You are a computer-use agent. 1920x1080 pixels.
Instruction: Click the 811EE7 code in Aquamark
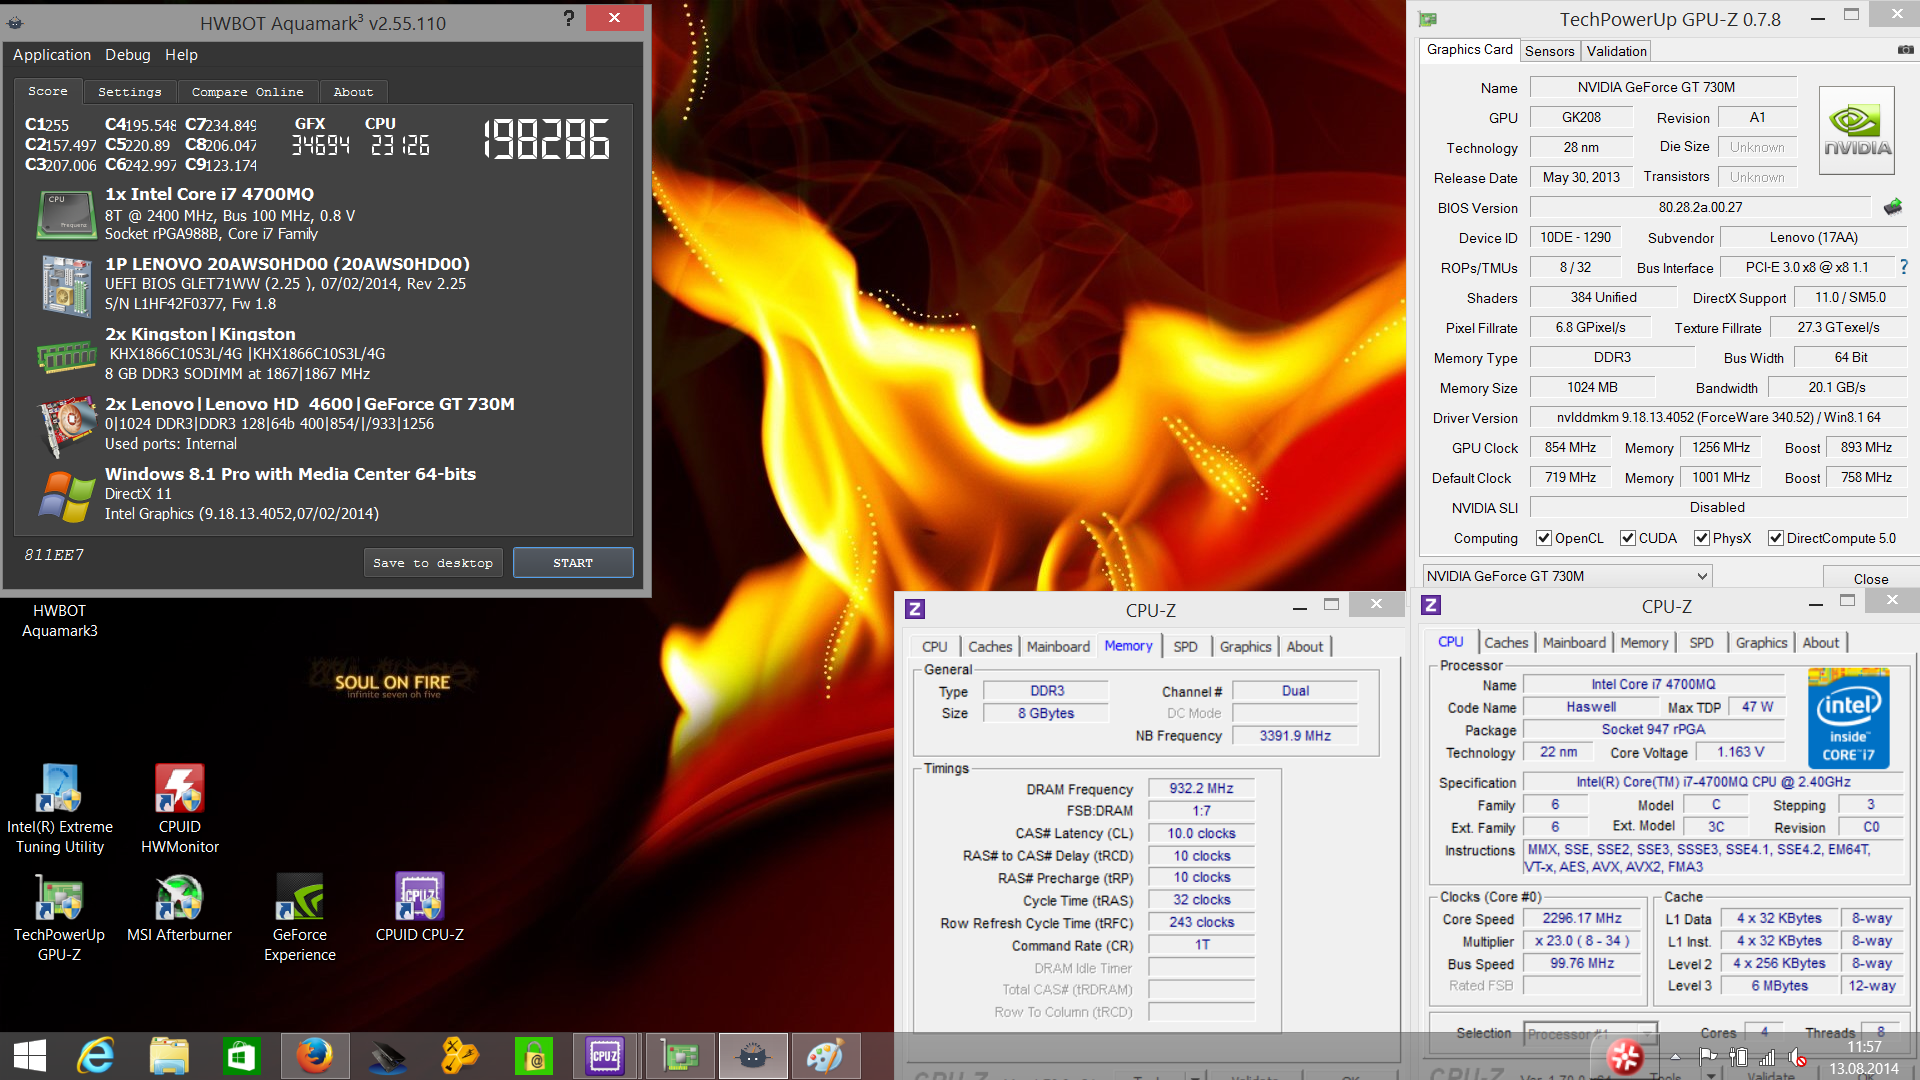[x=54, y=555]
